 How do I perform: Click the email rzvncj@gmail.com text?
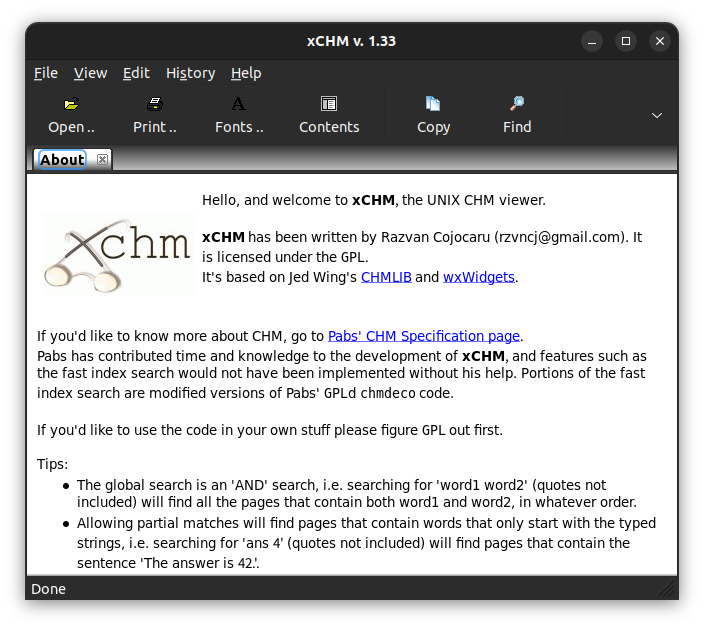coord(559,237)
